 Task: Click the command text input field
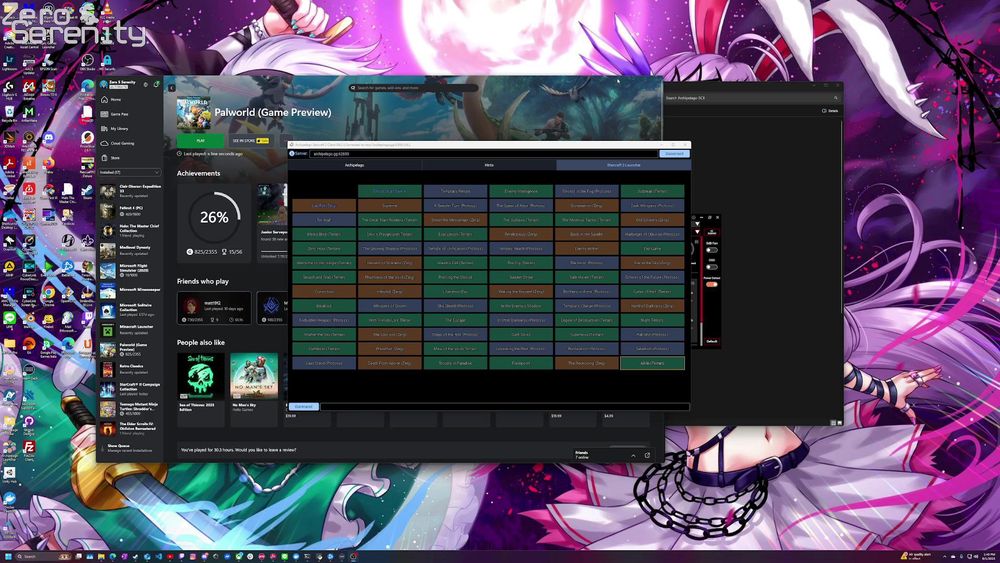click(x=505, y=406)
